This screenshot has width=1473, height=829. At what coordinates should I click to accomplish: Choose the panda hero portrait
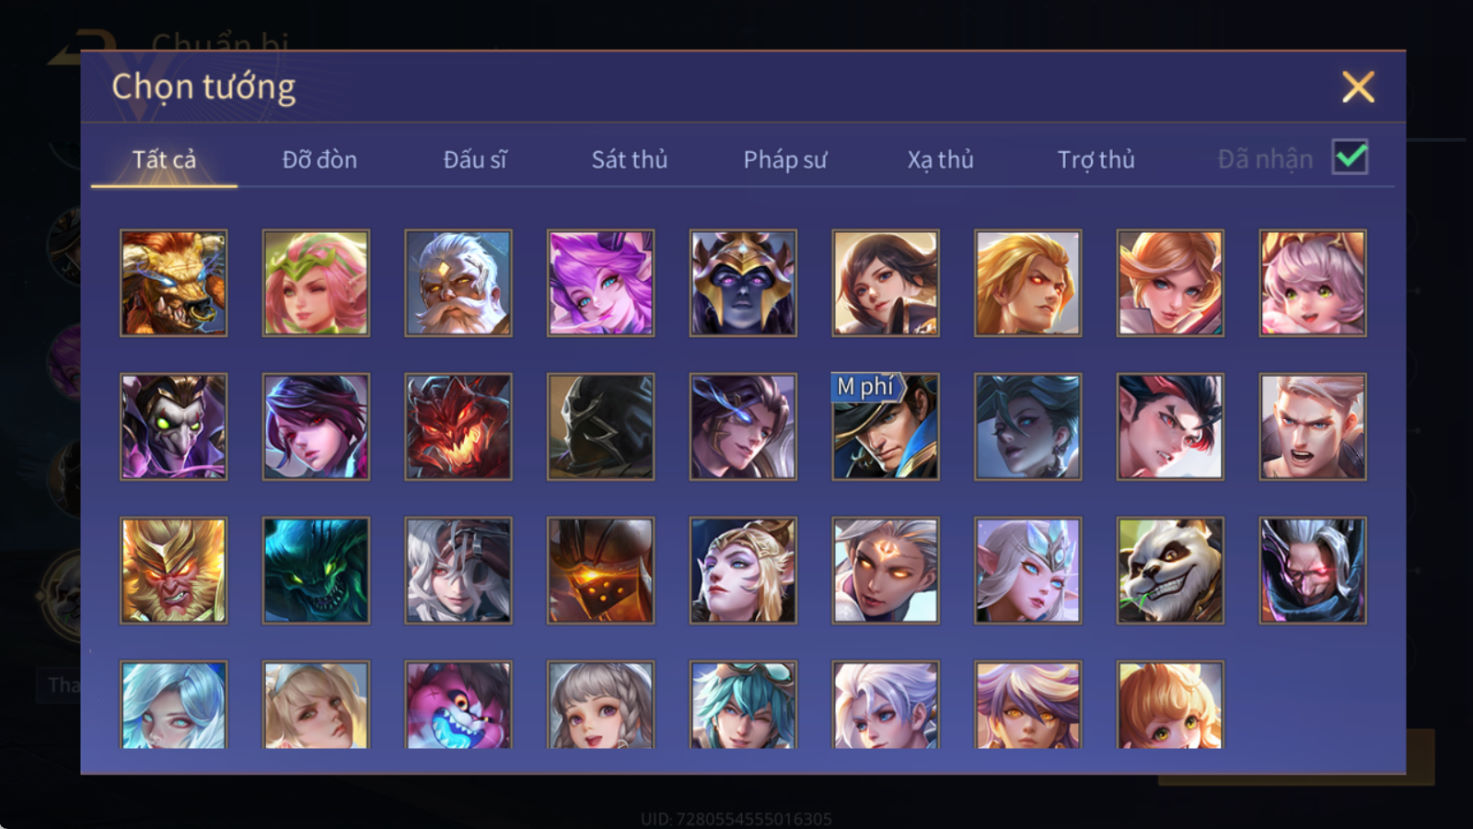coord(1170,571)
